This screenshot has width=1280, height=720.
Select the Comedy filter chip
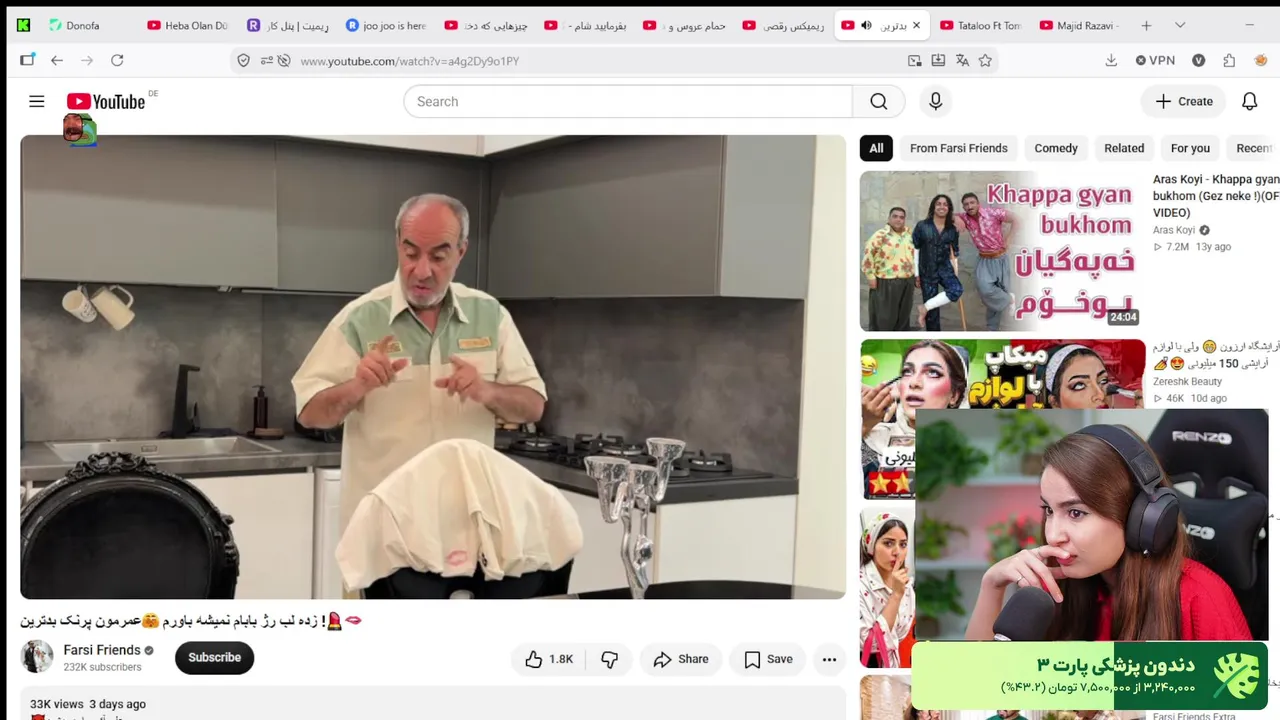[1056, 148]
